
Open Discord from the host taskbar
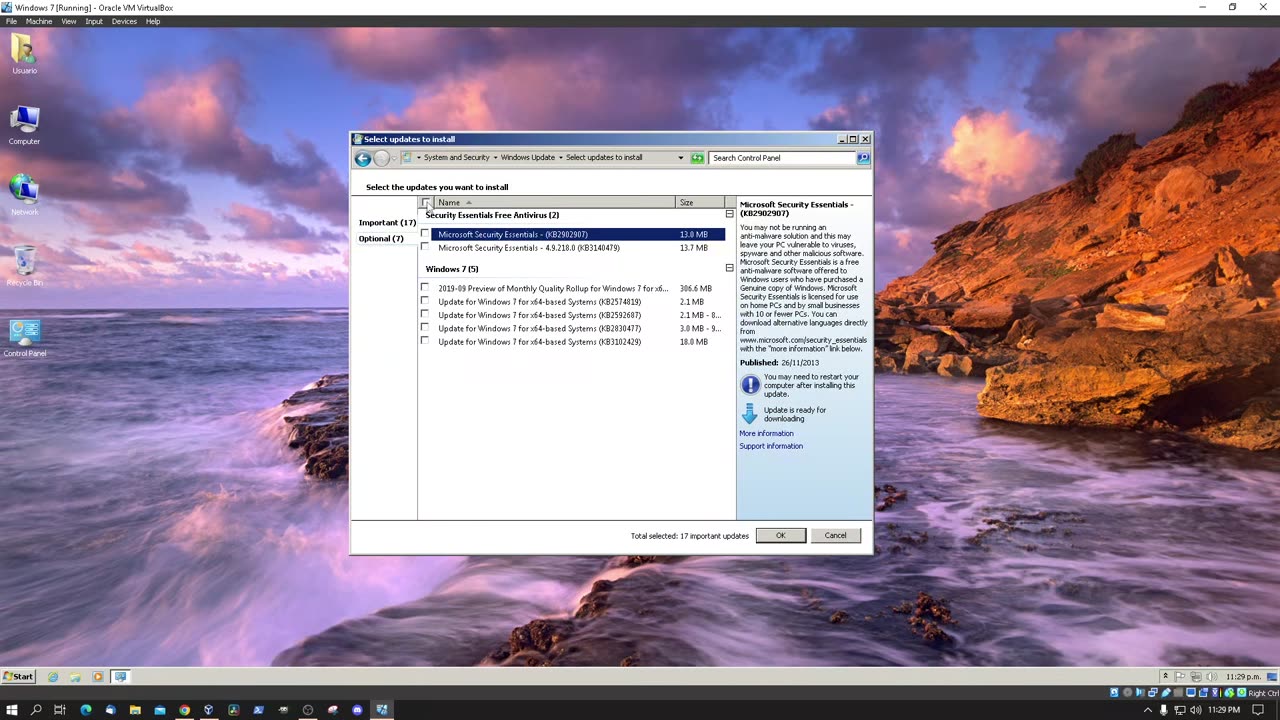(357, 710)
